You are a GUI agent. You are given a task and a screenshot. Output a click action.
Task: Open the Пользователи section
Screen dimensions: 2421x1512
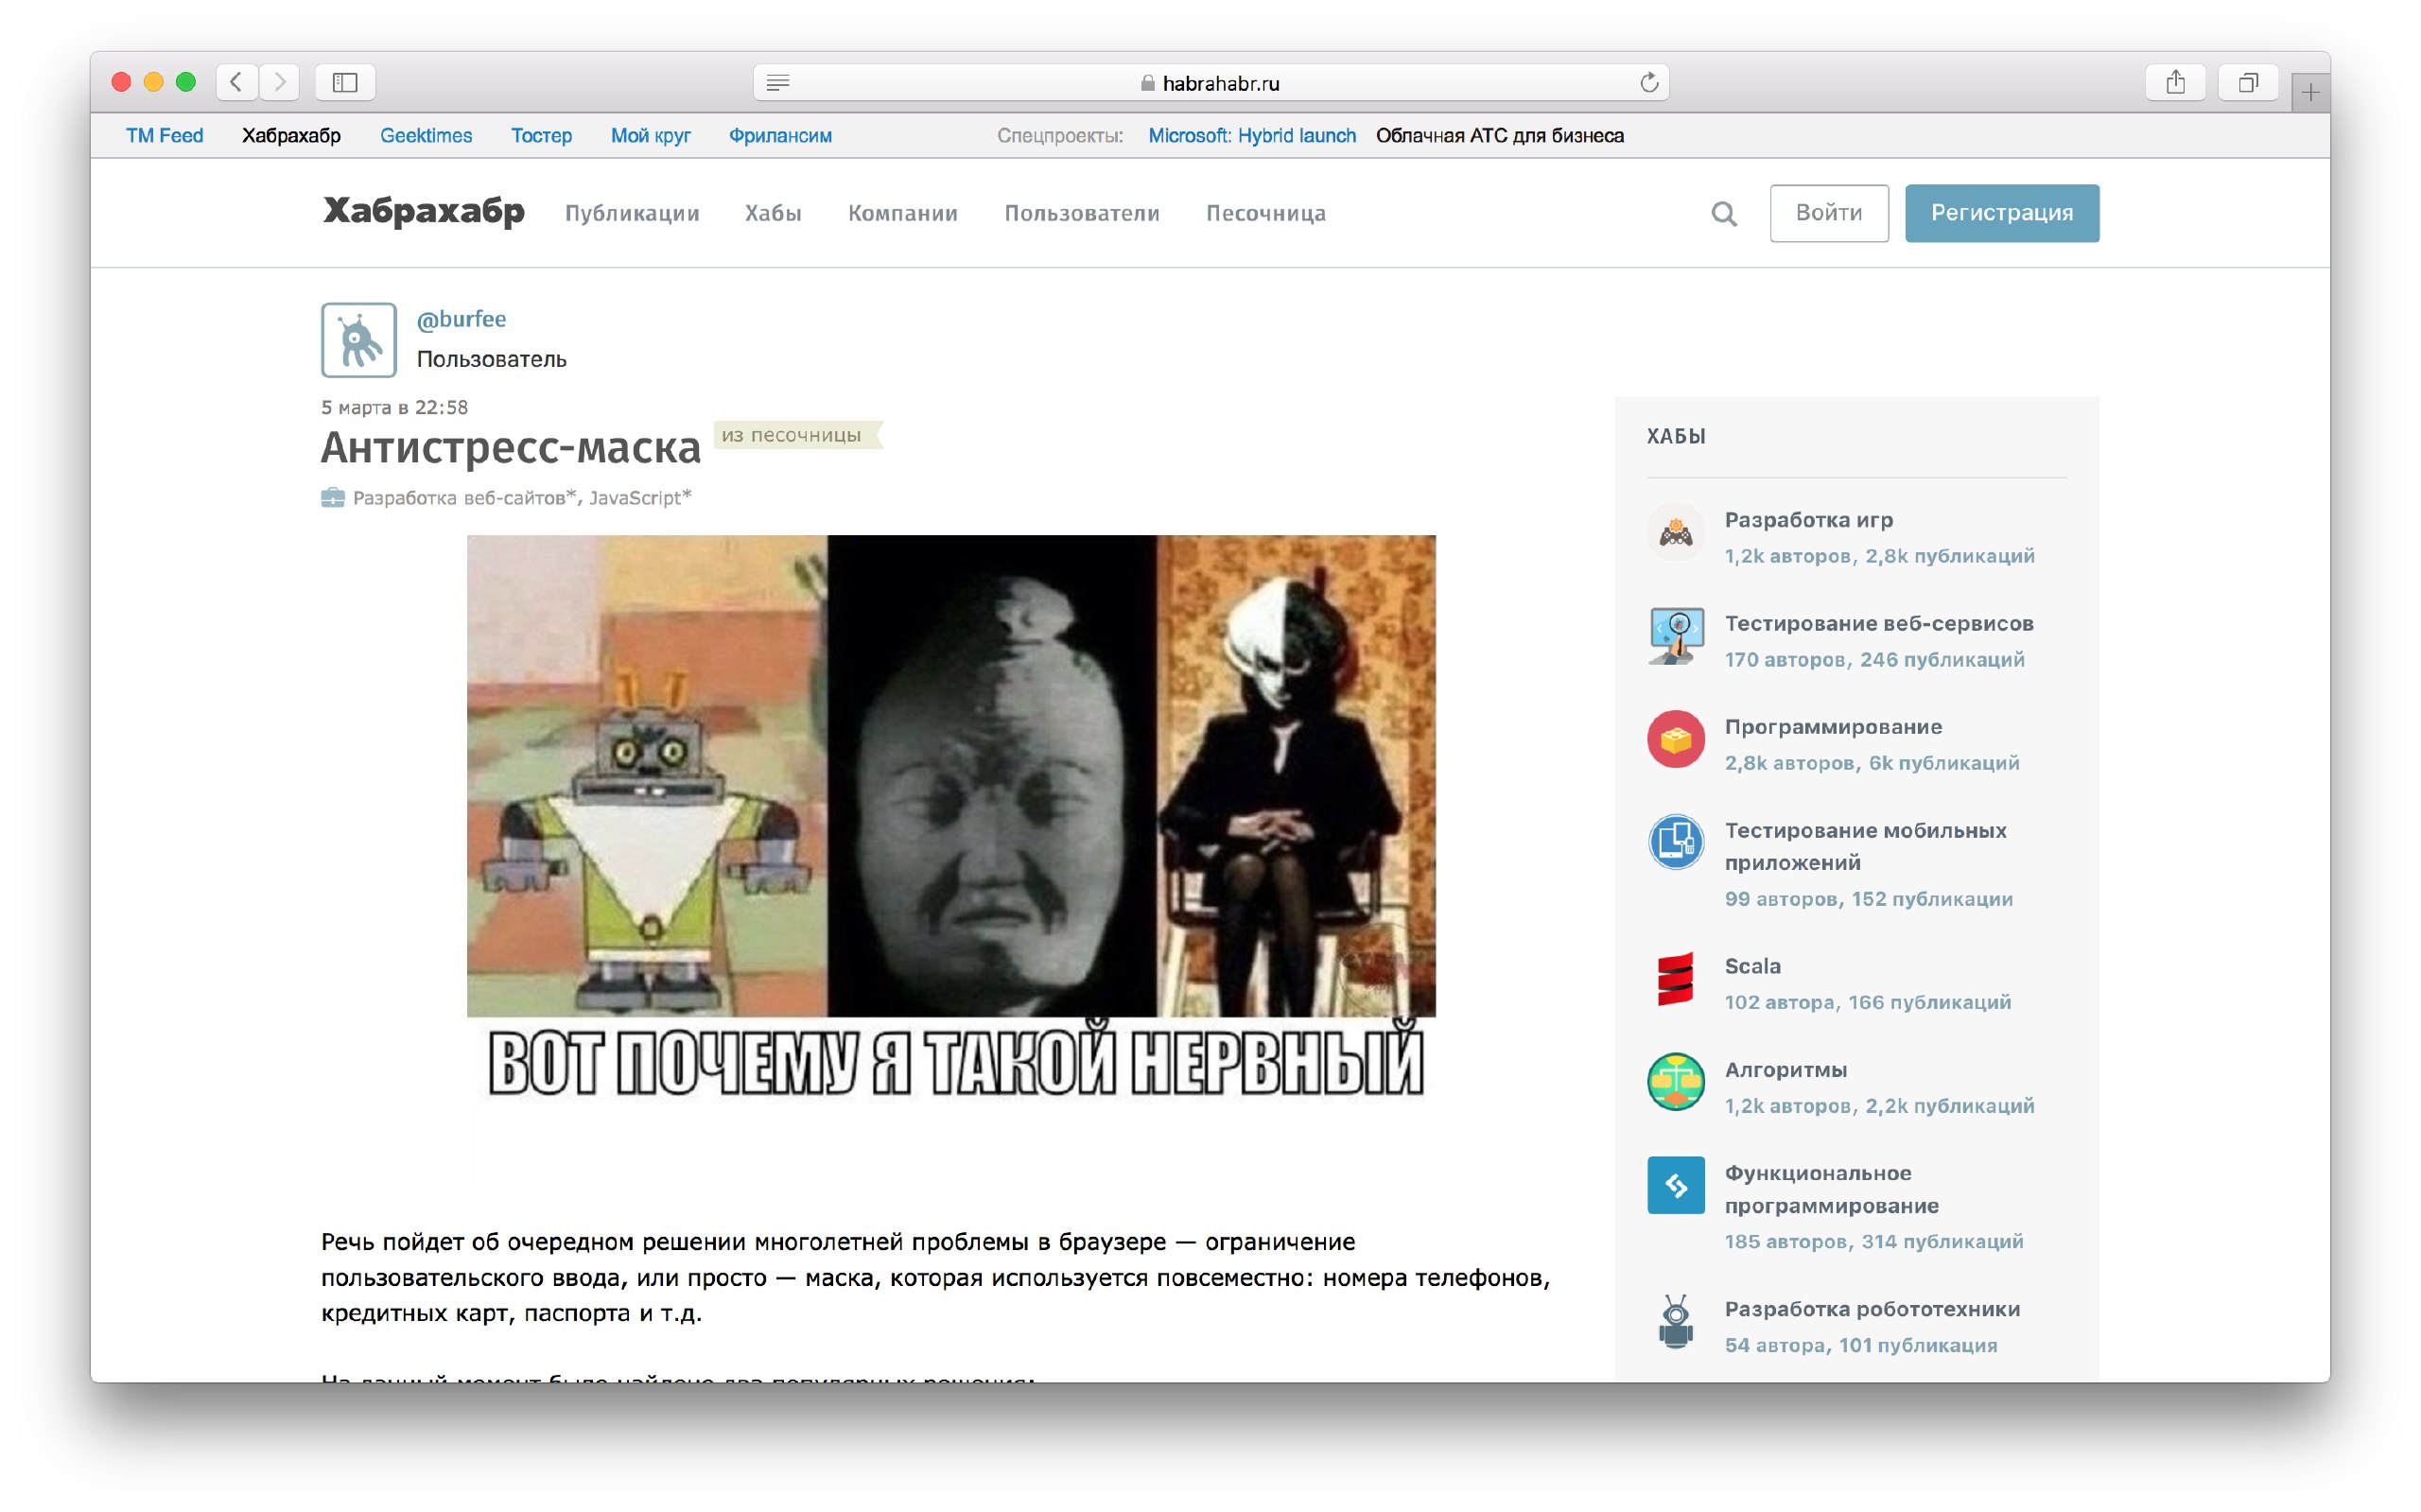(1082, 213)
